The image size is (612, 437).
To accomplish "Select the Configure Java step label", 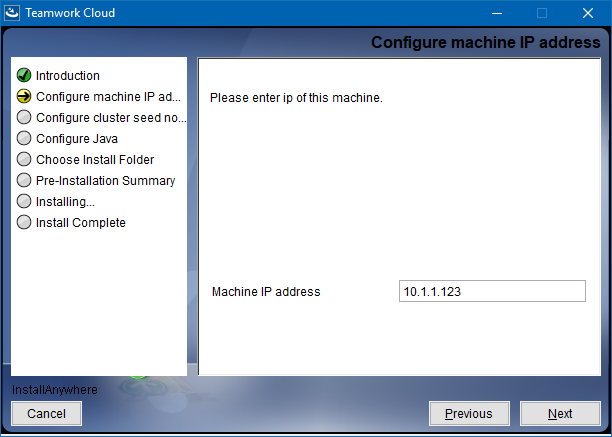I will pyautogui.click(x=77, y=139).
